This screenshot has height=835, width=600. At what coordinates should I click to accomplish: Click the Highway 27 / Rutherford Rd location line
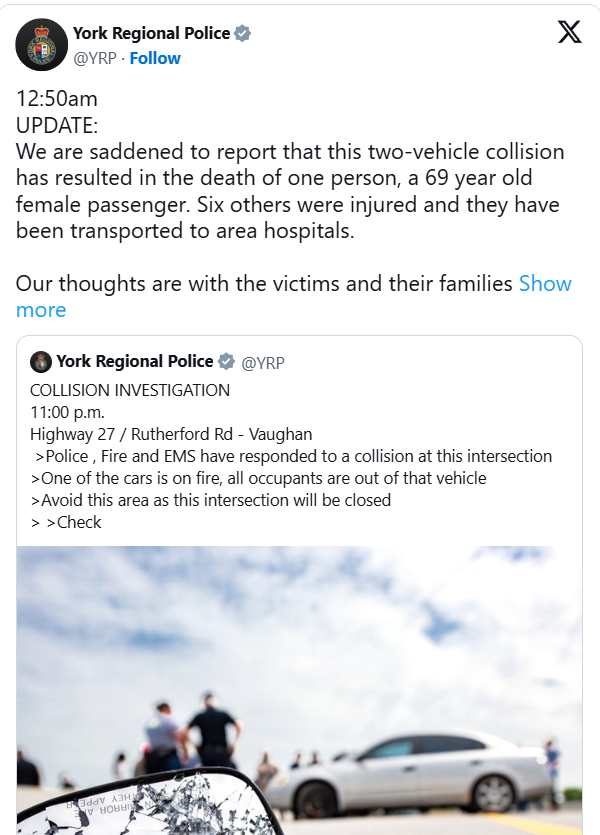(171, 434)
